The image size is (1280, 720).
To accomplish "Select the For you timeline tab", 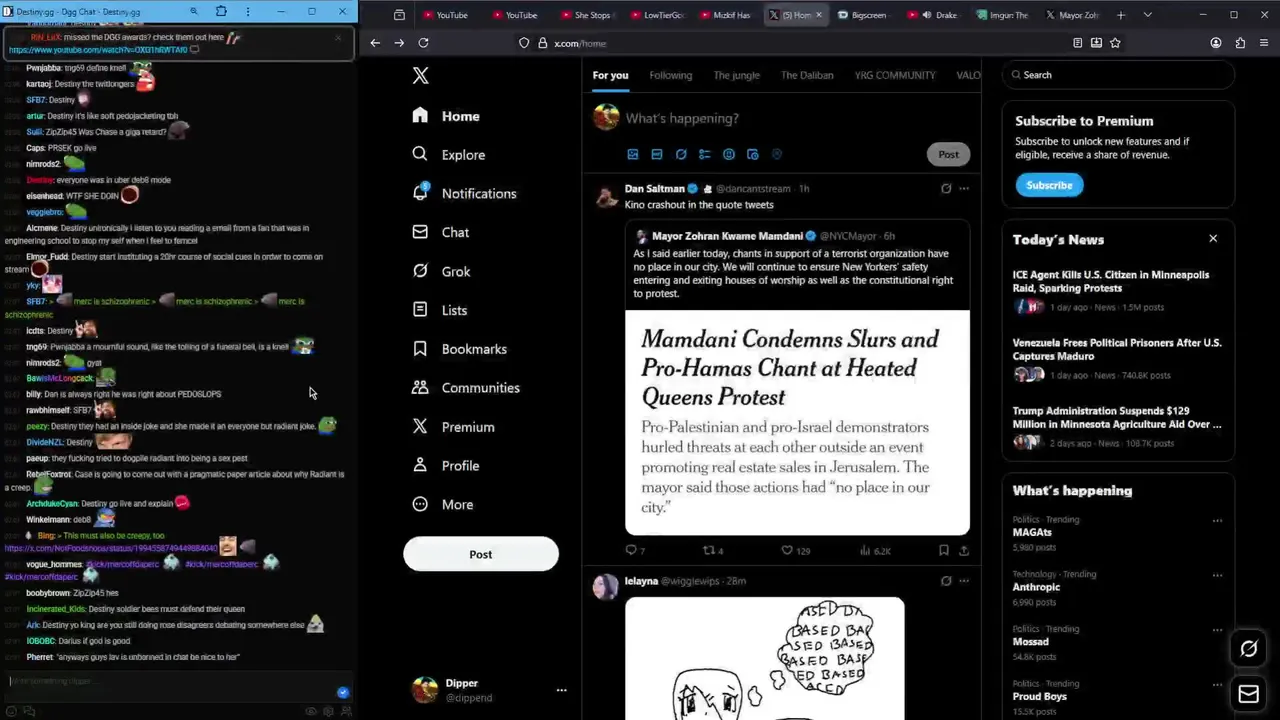I will coord(610,75).
